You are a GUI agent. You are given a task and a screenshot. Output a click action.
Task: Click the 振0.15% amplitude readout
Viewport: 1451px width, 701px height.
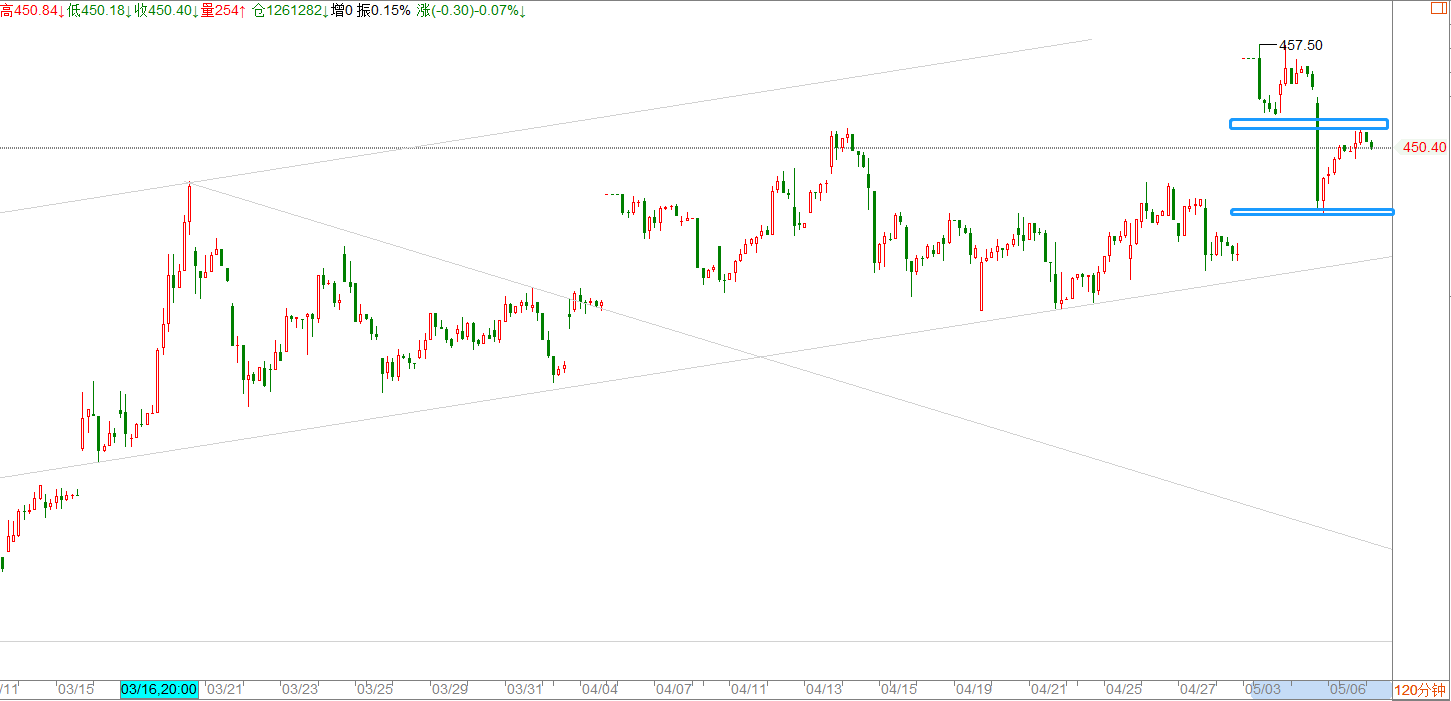point(384,10)
